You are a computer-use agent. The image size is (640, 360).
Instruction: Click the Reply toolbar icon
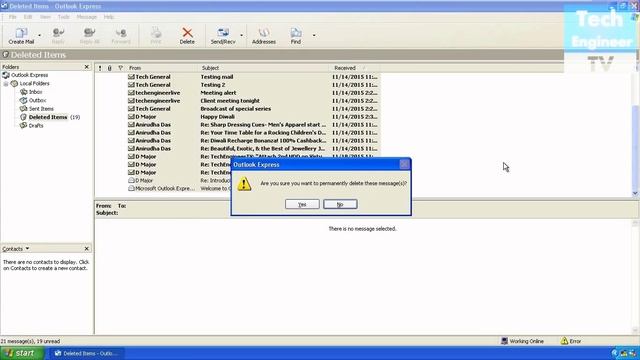click(58, 36)
